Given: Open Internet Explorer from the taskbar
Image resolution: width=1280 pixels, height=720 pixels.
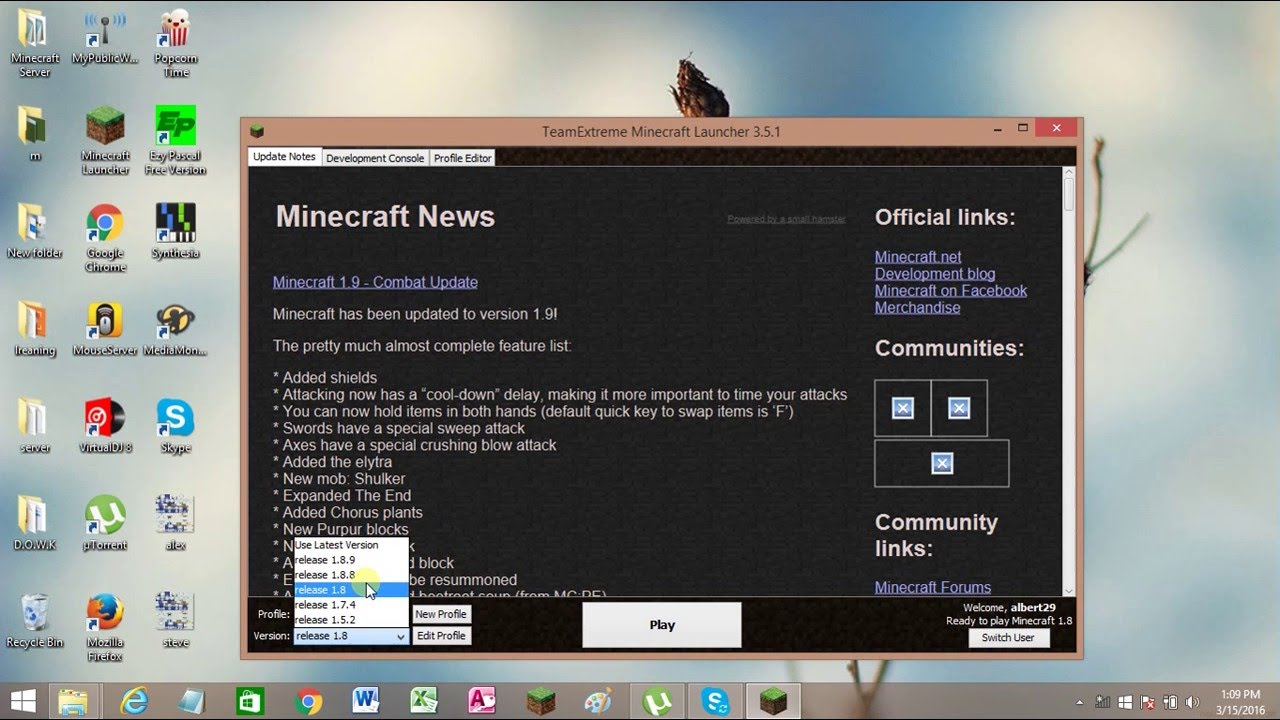Looking at the screenshot, I should point(134,701).
